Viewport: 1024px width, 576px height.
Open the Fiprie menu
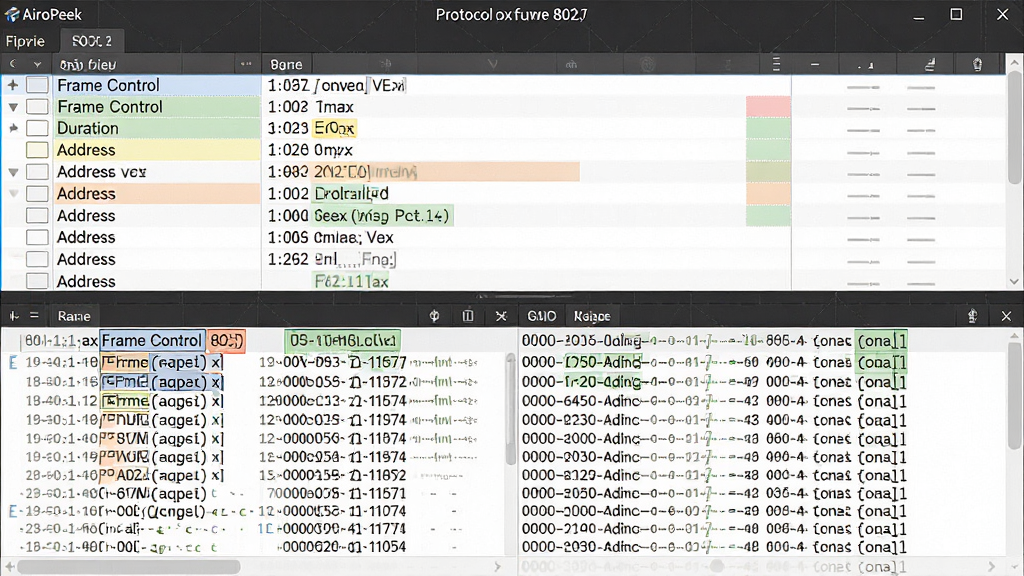coord(25,41)
